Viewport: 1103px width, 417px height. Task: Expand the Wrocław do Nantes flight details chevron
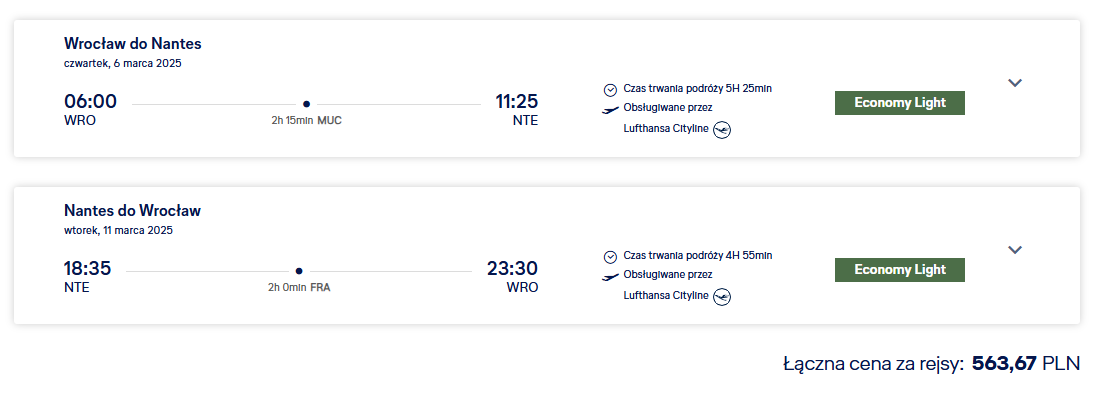click(1014, 83)
